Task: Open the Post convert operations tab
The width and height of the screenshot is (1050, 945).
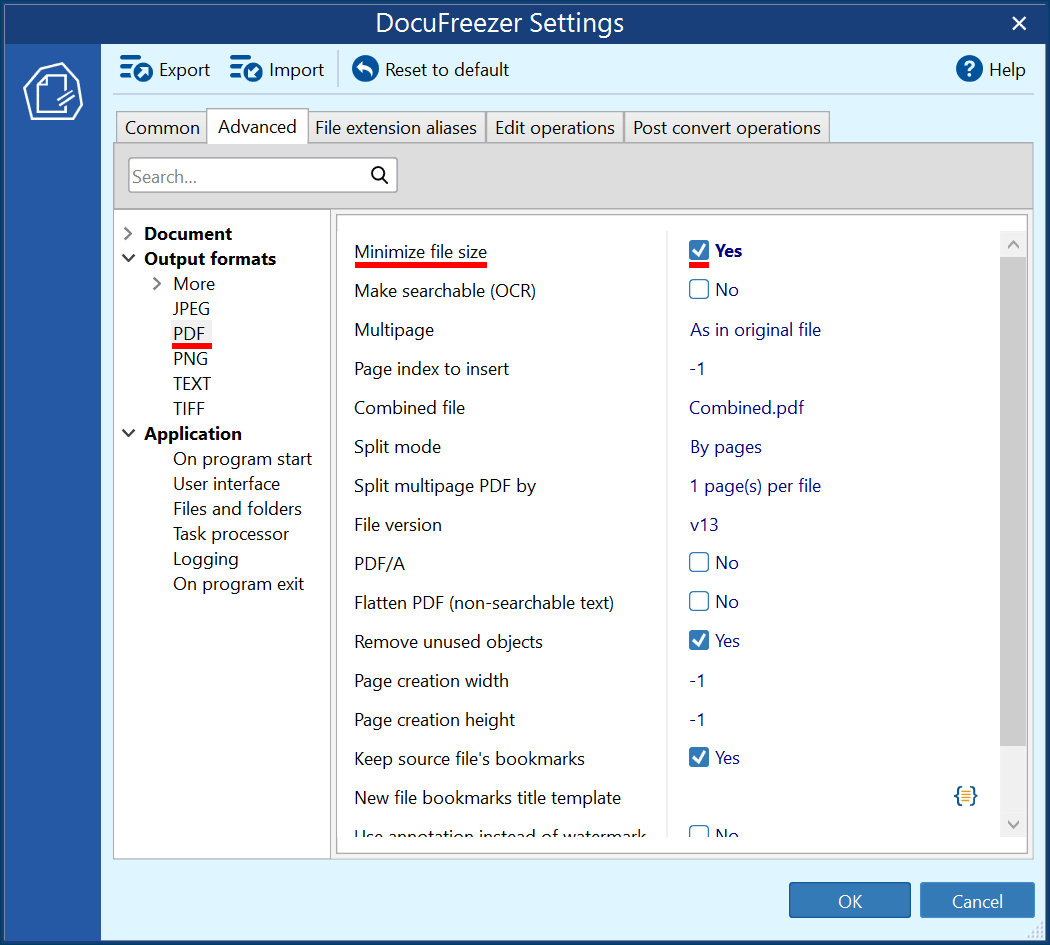Action: pyautogui.click(x=726, y=128)
